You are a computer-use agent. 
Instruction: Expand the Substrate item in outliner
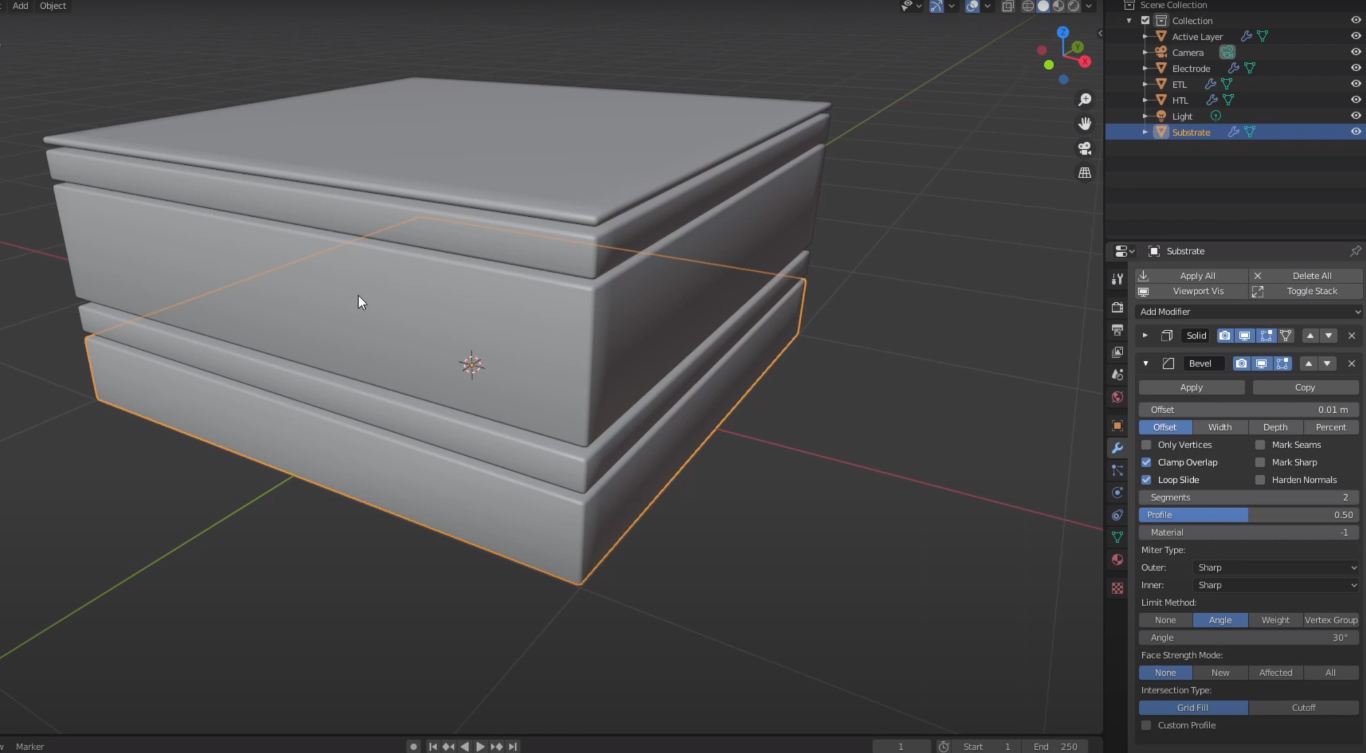[x=1145, y=132]
